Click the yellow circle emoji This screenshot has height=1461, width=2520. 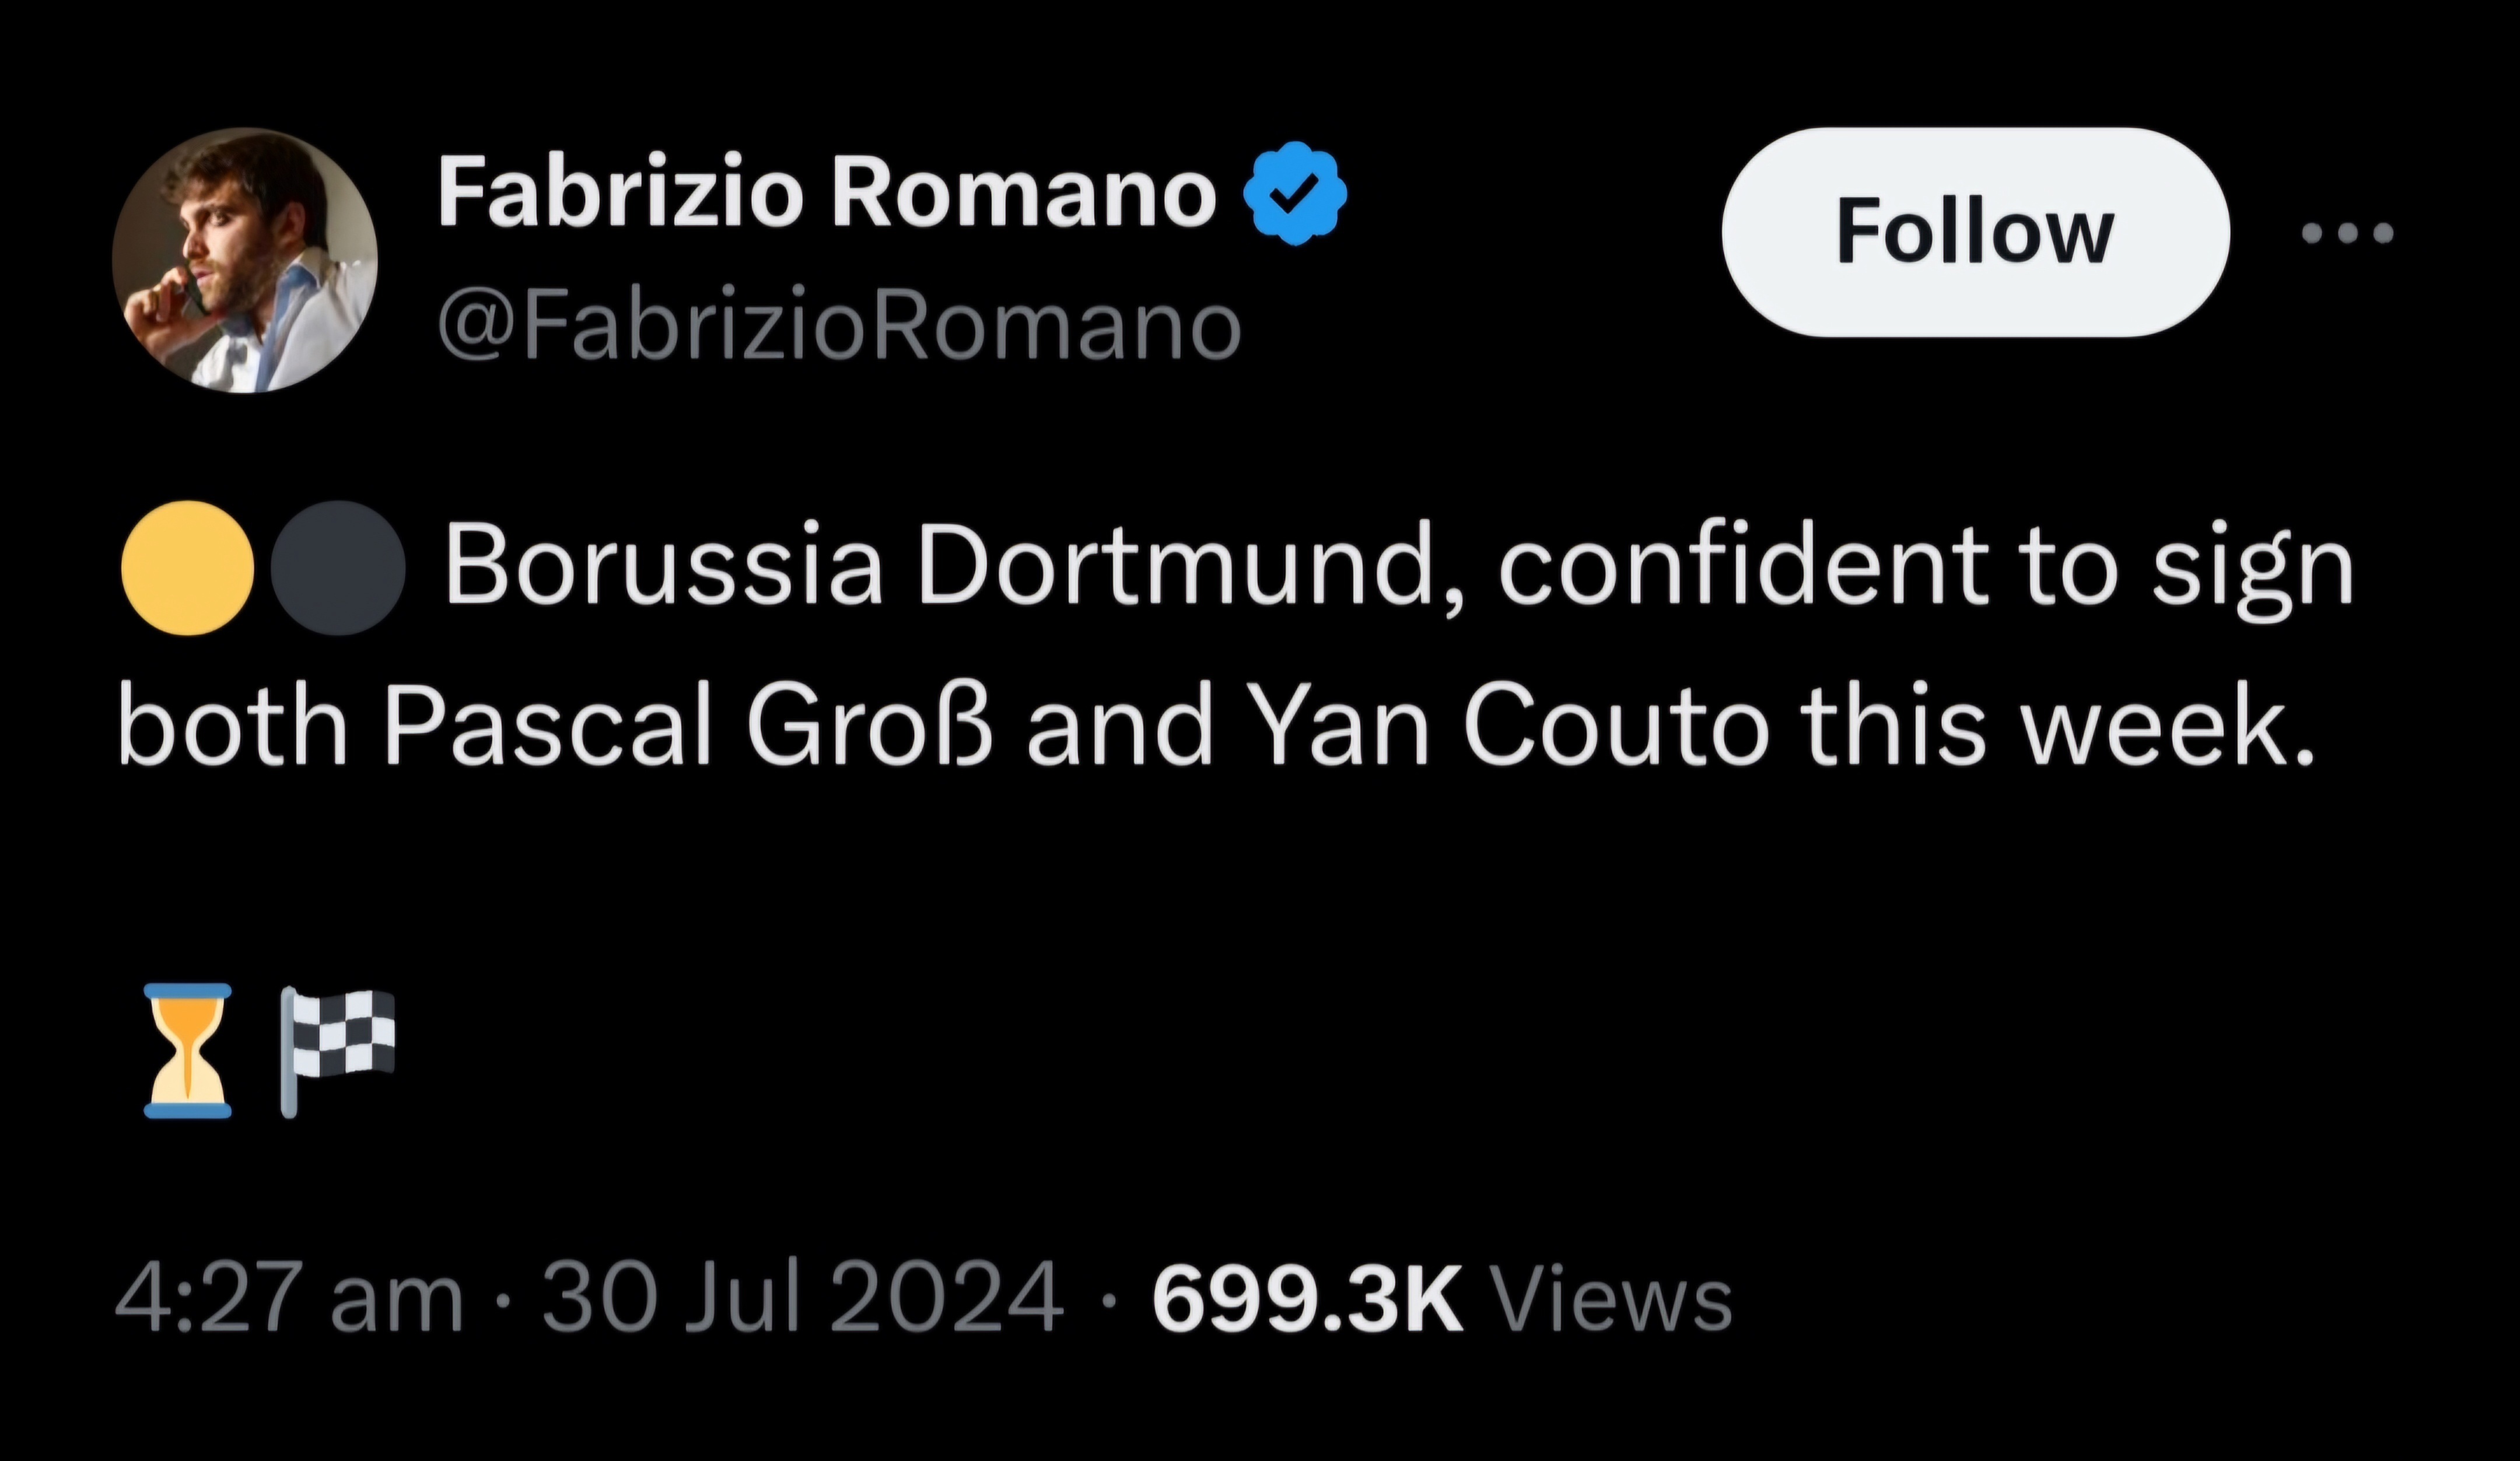[x=187, y=568]
